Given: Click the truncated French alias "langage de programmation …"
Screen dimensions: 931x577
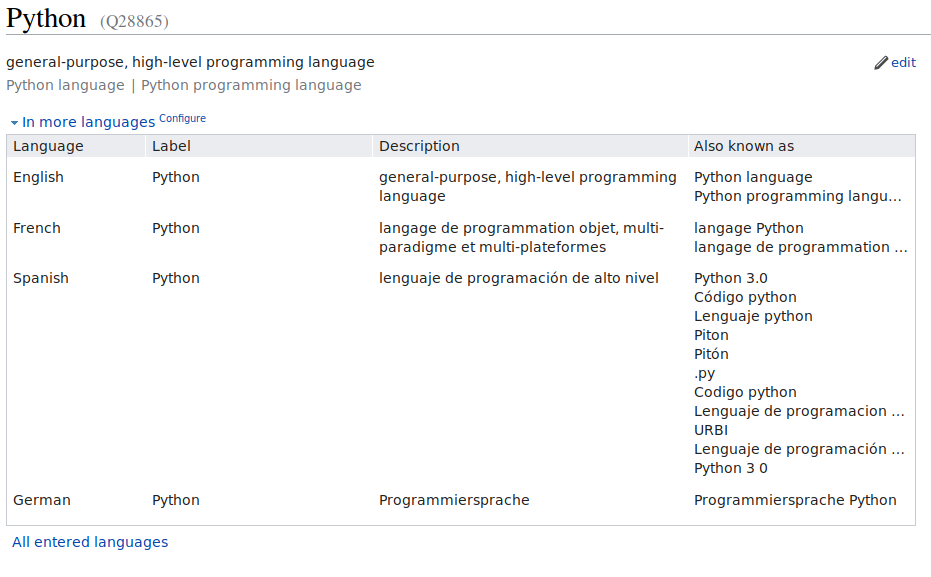Looking at the screenshot, I should click(x=800, y=247).
